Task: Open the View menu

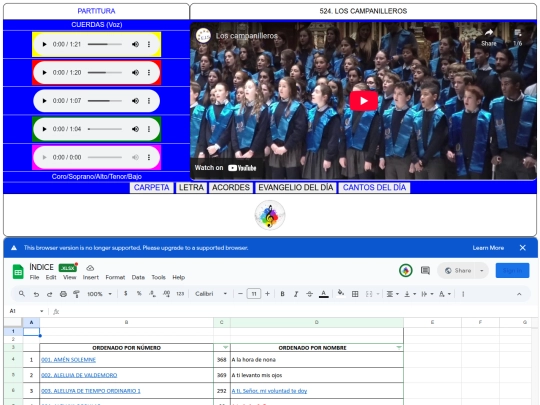Action: pos(70,277)
